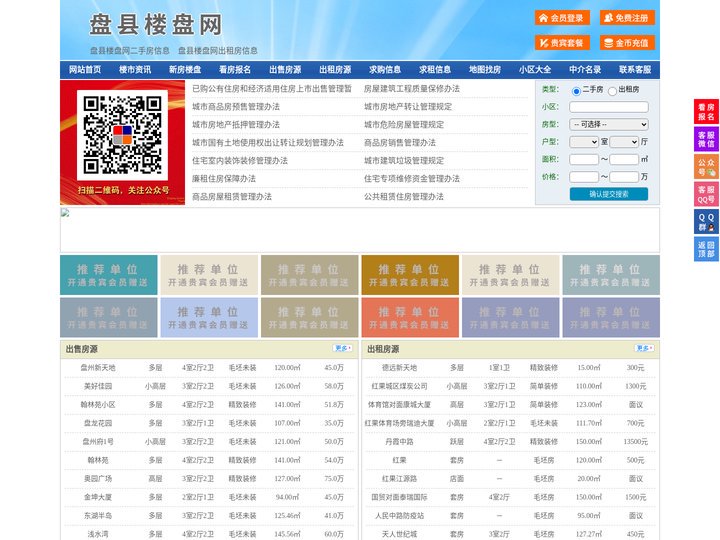Open 人民中路防疫站 rental listing

point(399,516)
